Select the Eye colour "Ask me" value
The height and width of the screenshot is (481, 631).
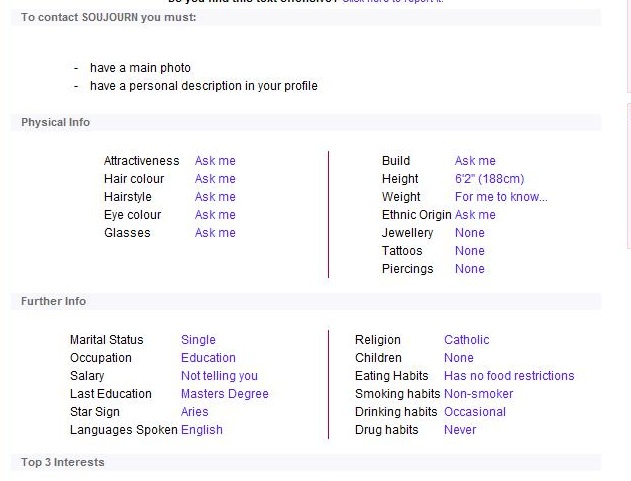pos(215,215)
